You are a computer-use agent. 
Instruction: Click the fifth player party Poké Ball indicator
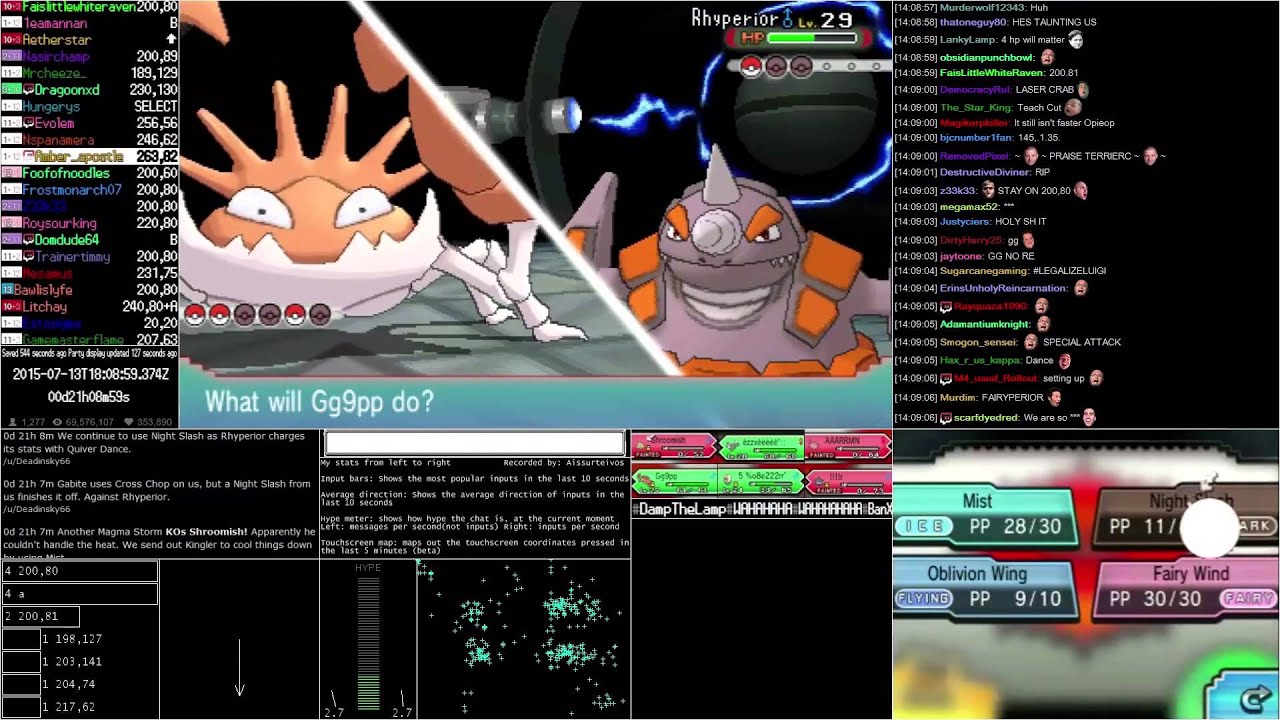pos(295,316)
